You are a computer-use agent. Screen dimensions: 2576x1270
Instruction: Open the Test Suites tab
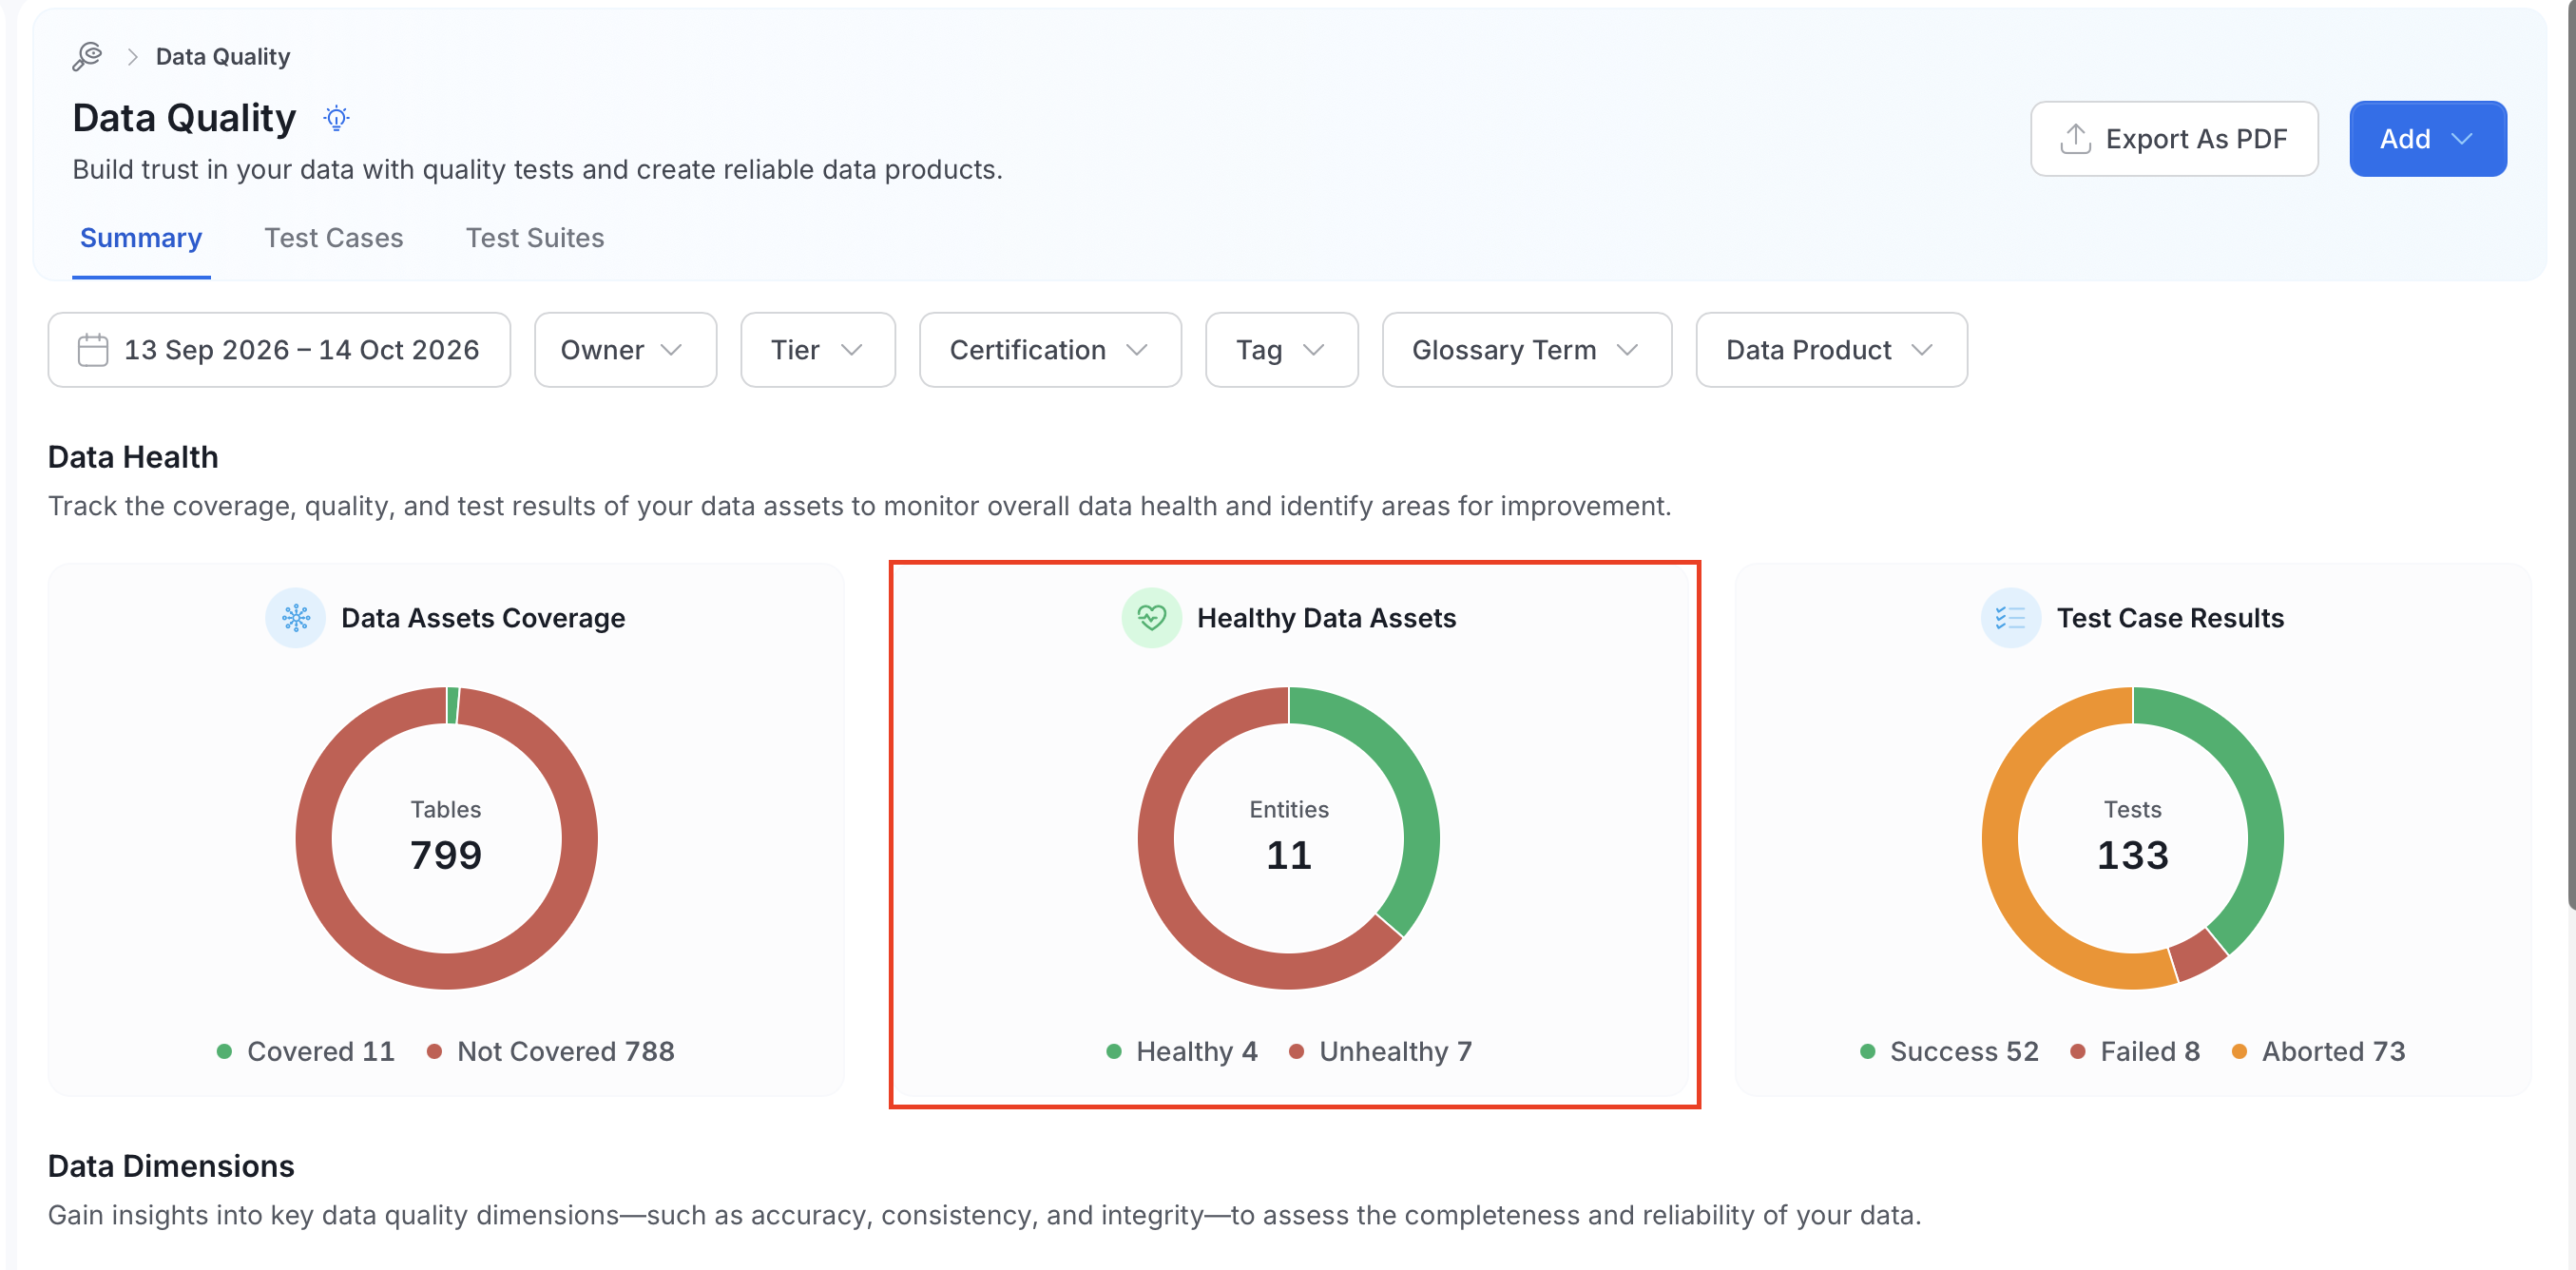pyautogui.click(x=535, y=238)
